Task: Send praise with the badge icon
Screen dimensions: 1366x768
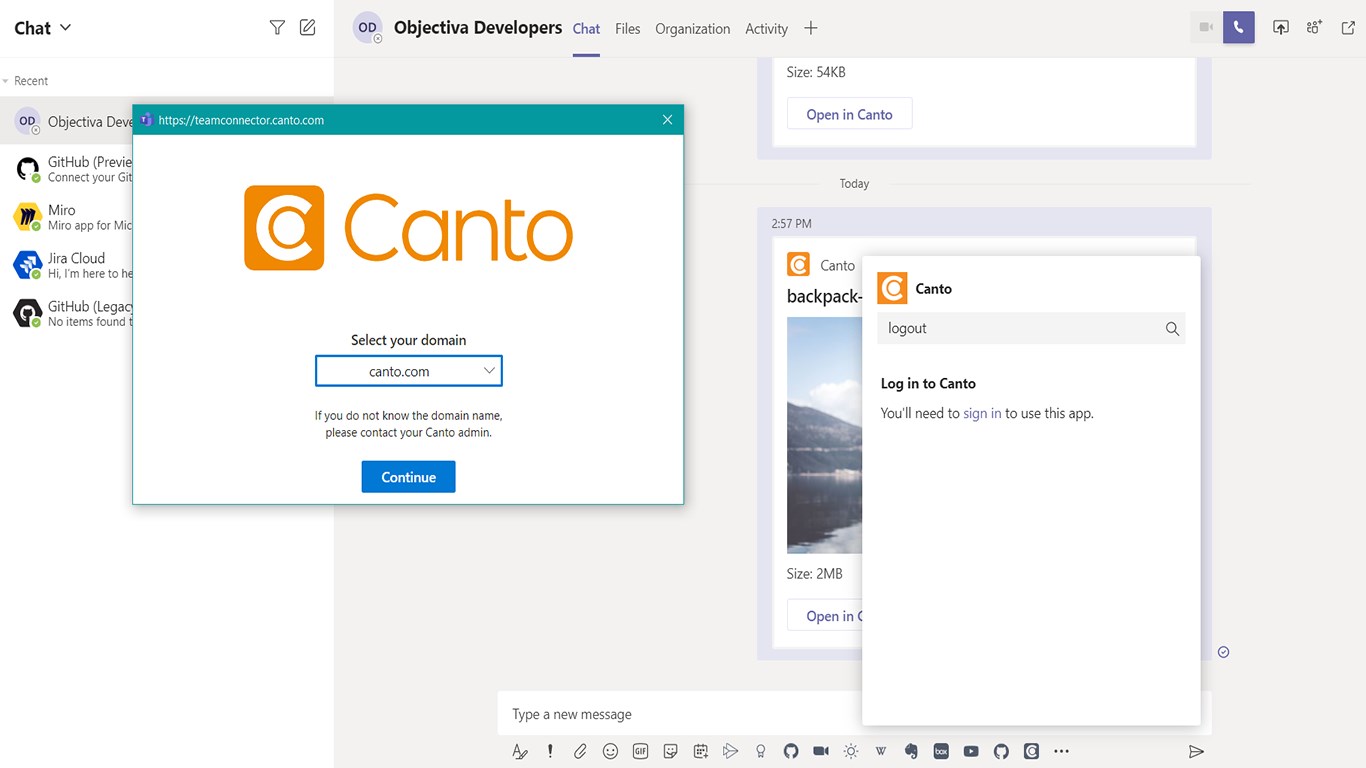Action: pyautogui.click(x=761, y=751)
